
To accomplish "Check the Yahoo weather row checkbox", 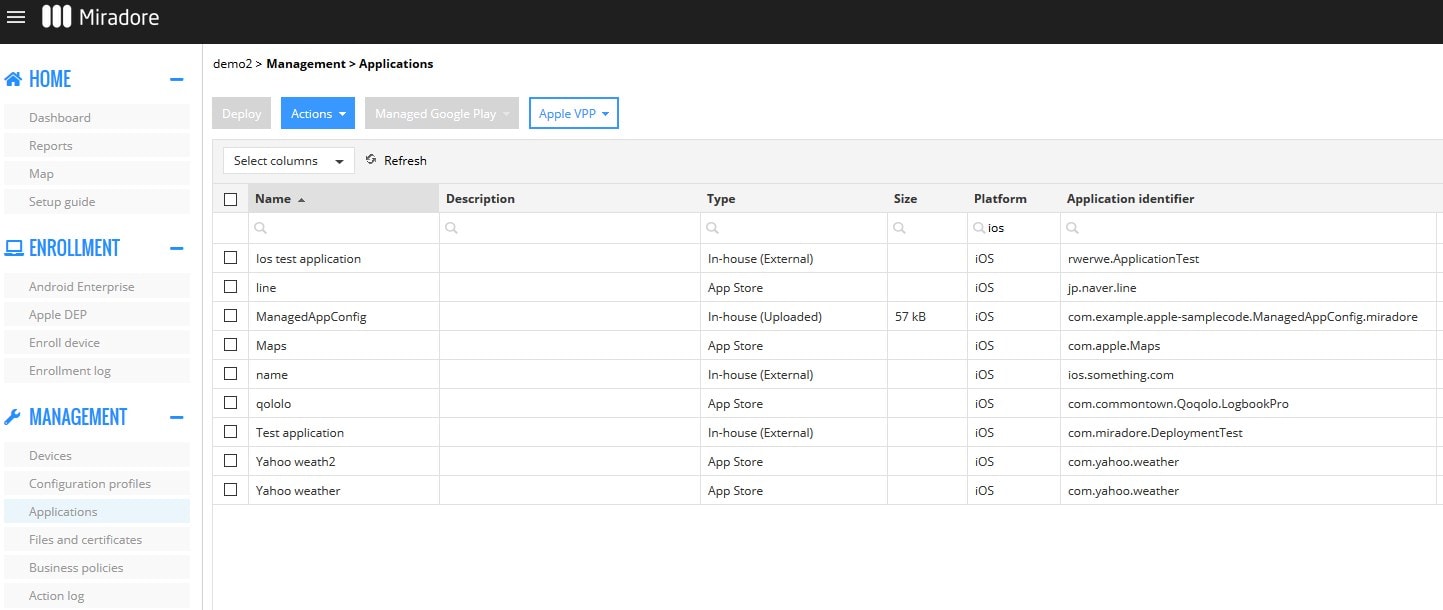I will [x=231, y=490].
